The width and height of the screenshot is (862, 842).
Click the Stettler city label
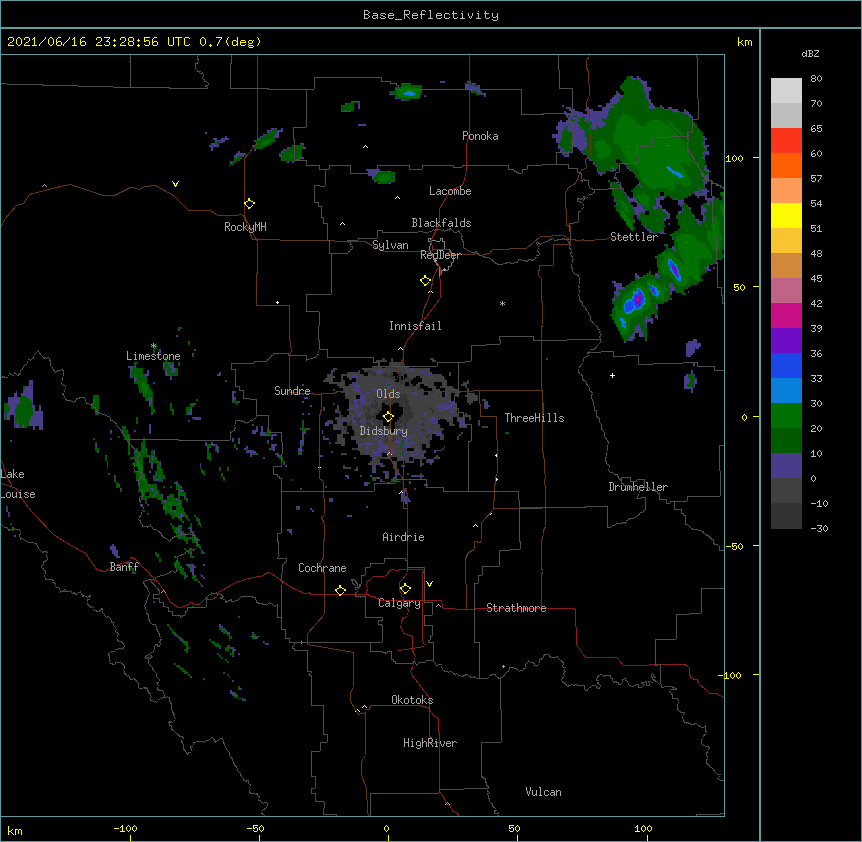coord(634,237)
